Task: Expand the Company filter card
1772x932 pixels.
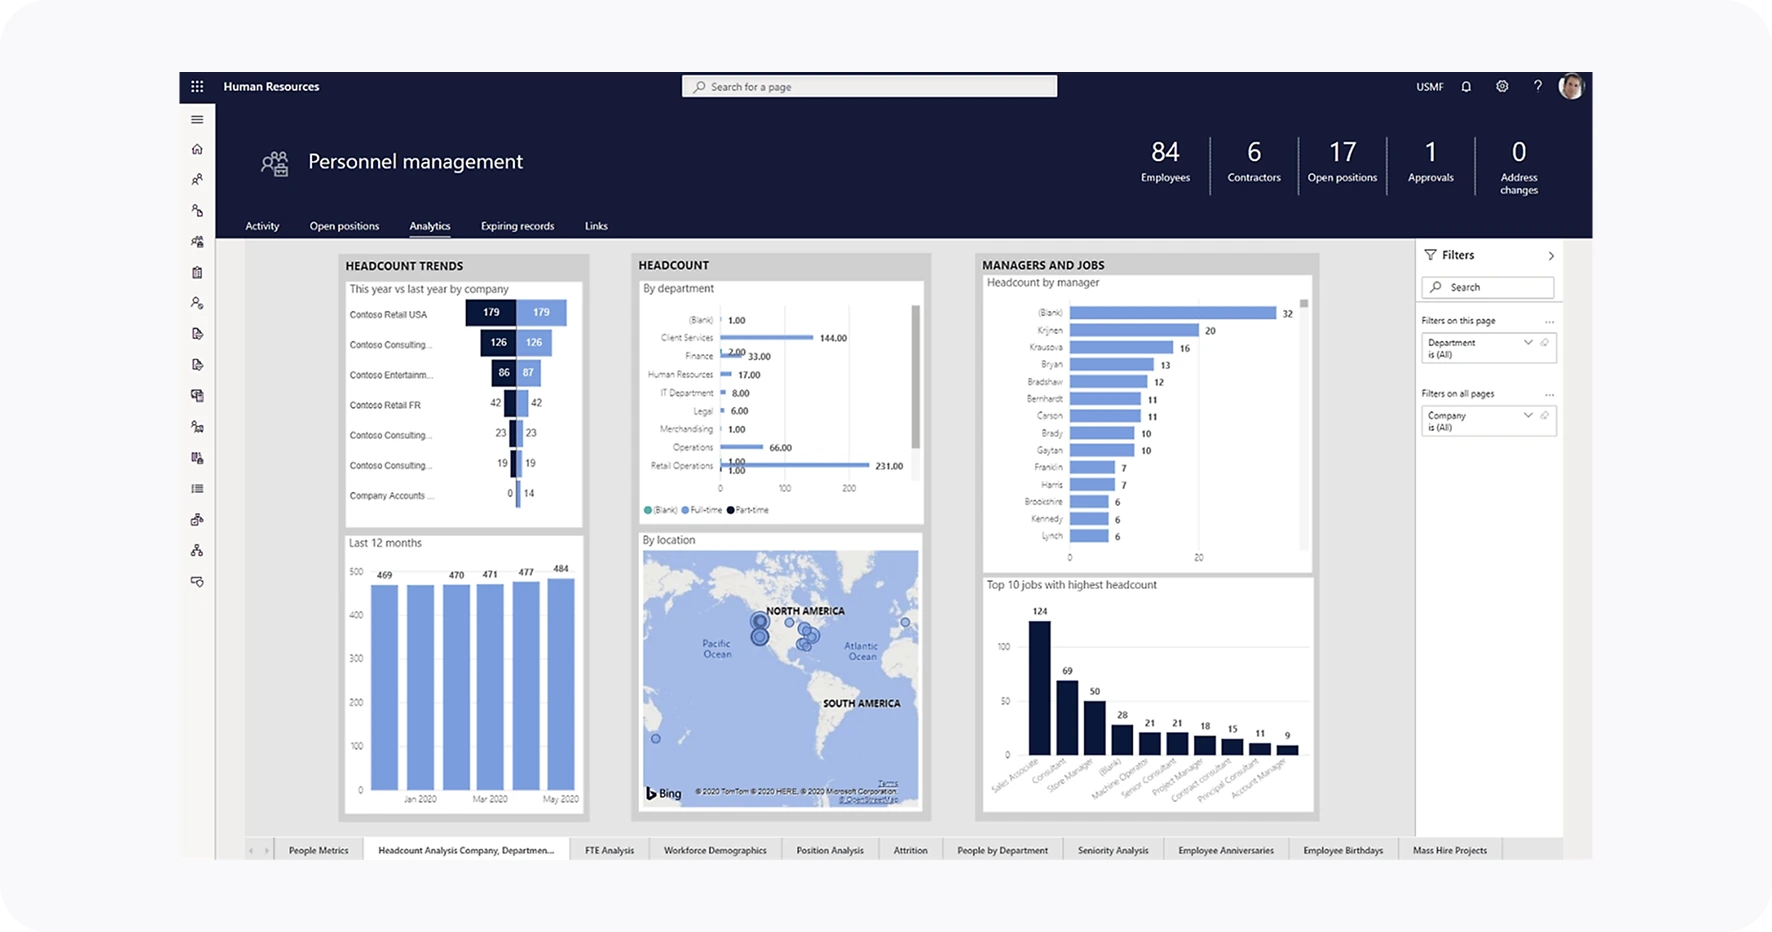Action: click(1528, 415)
